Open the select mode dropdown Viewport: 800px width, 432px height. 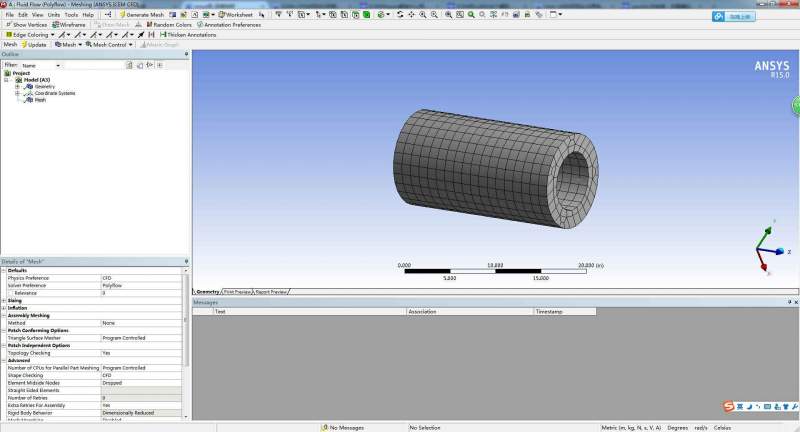click(x=320, y=15)
